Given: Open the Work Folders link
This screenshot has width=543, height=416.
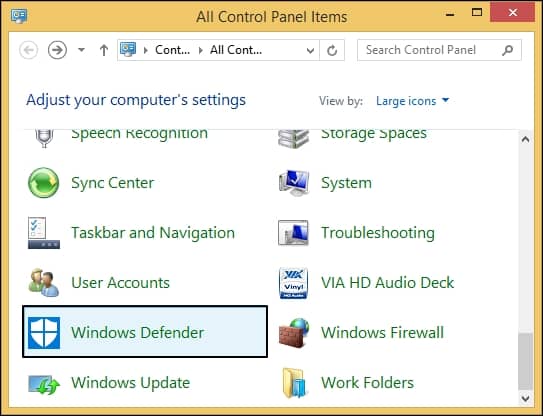Looking at the screenshot, I should (x=367, y=383).
